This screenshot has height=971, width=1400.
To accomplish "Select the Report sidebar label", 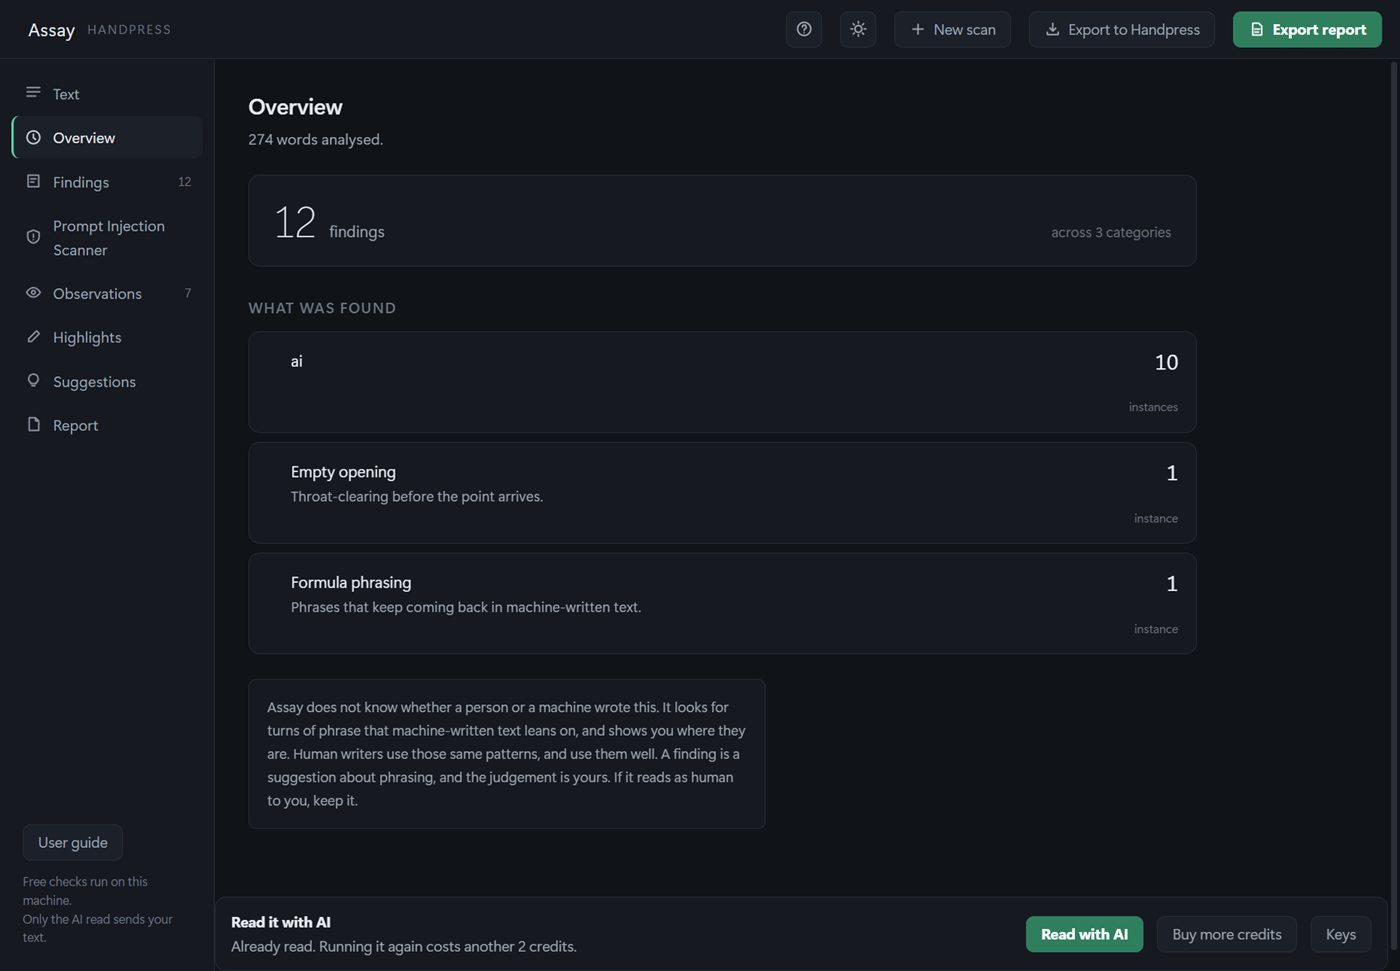I will pos(76,426).
